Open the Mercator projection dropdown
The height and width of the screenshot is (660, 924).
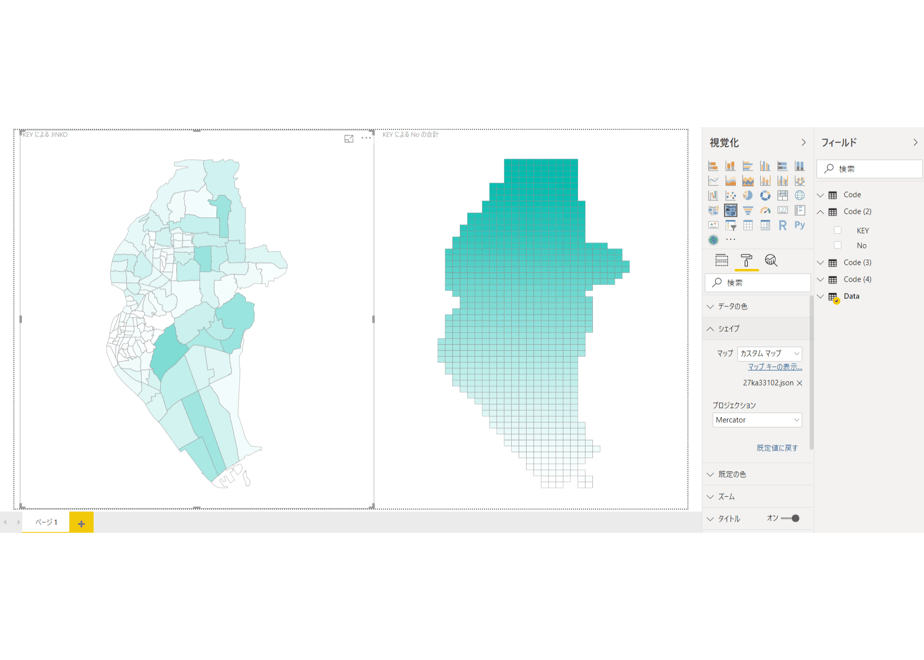(757, 420)
